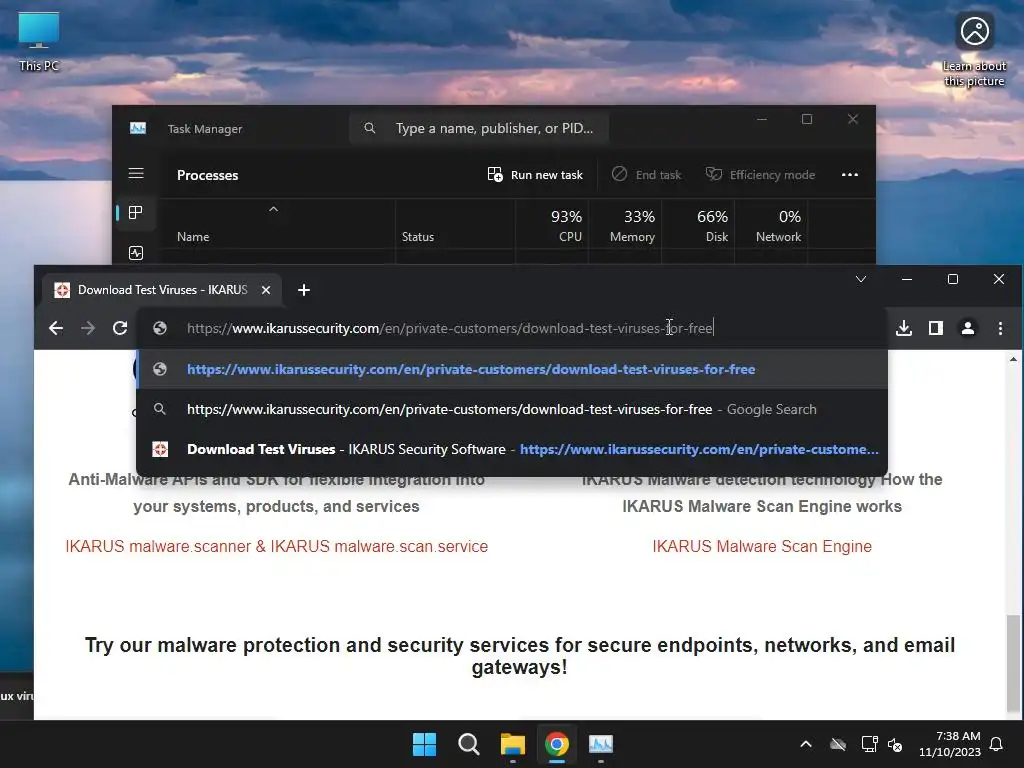
Task: Close the Download Test Viruses tab
Action: [266, 290]
